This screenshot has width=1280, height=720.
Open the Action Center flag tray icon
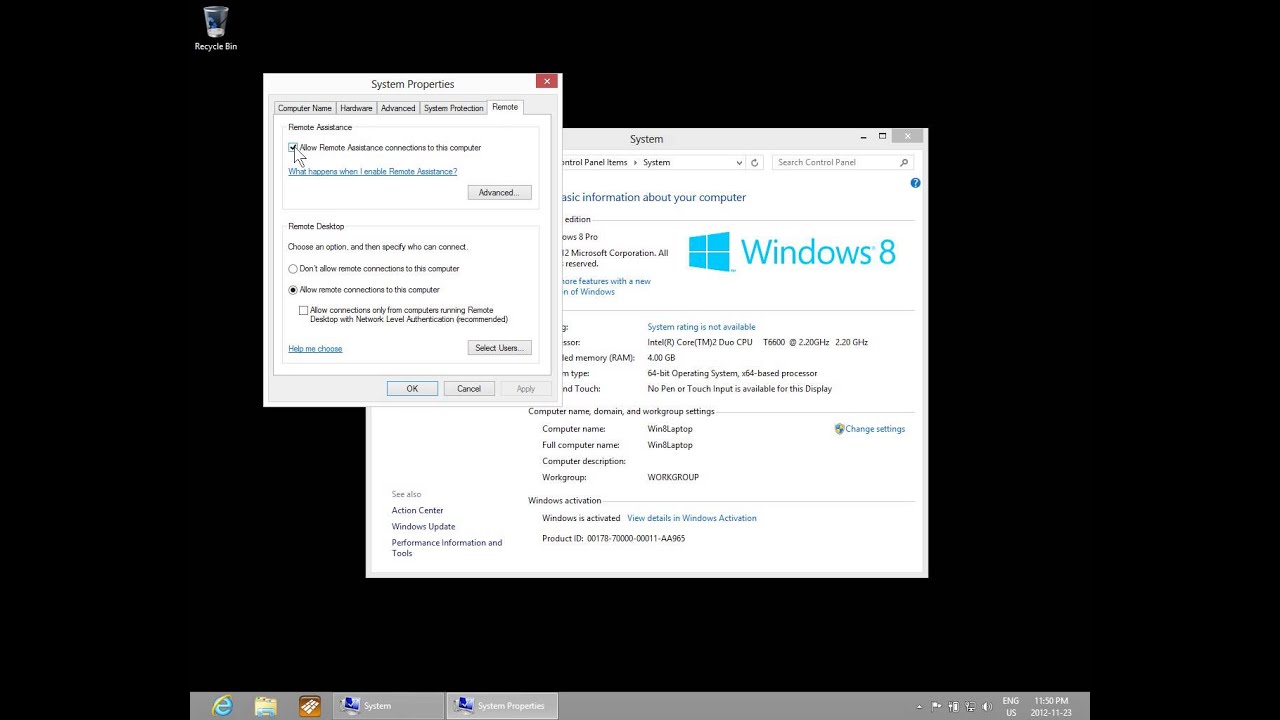(x=936, y=706)
